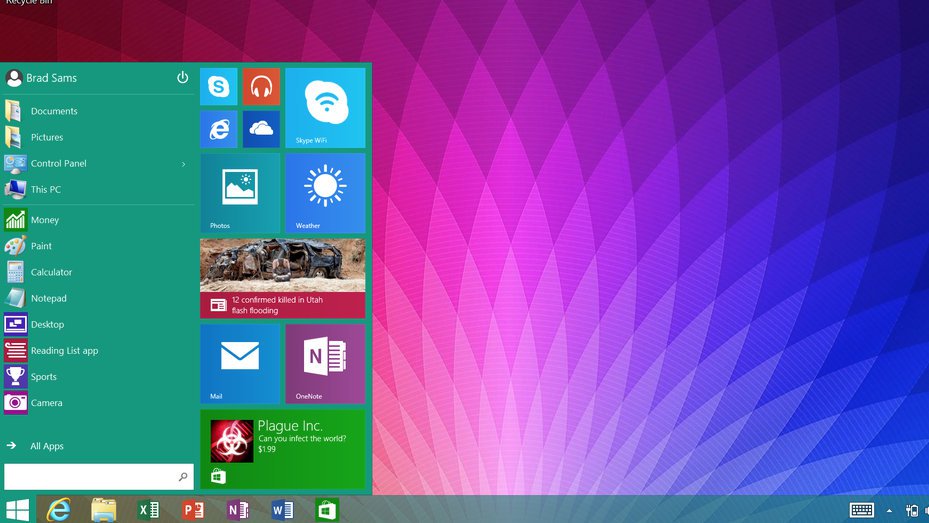Open the Weather tile
The height and width of the screenshot is (523, 929).
pyautogui.click(x=325, y=193)
